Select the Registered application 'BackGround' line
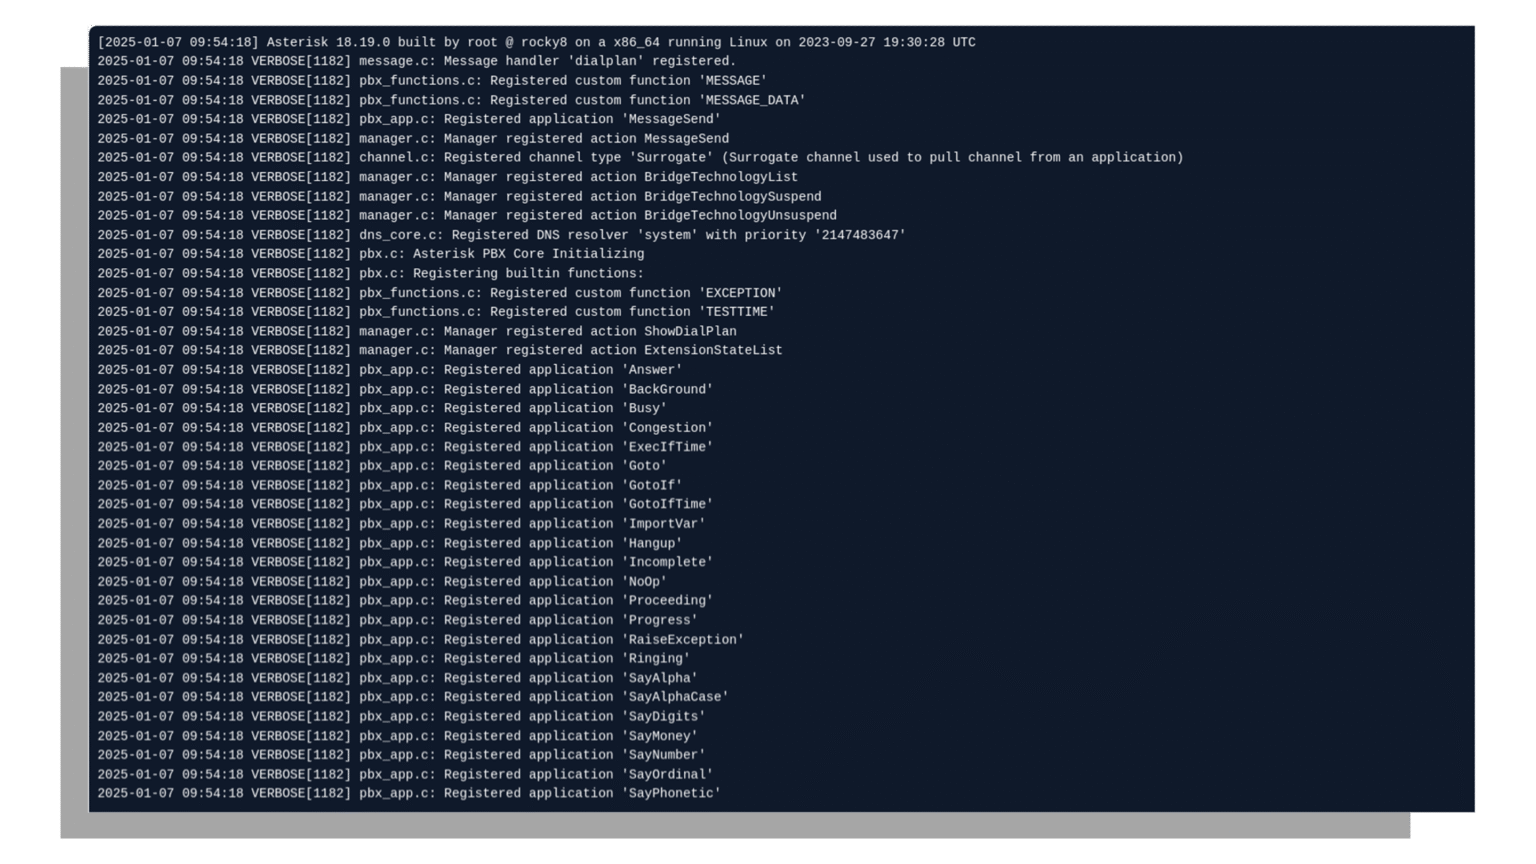The height and width of the screenshot is (864, 1536). point(405,390)
